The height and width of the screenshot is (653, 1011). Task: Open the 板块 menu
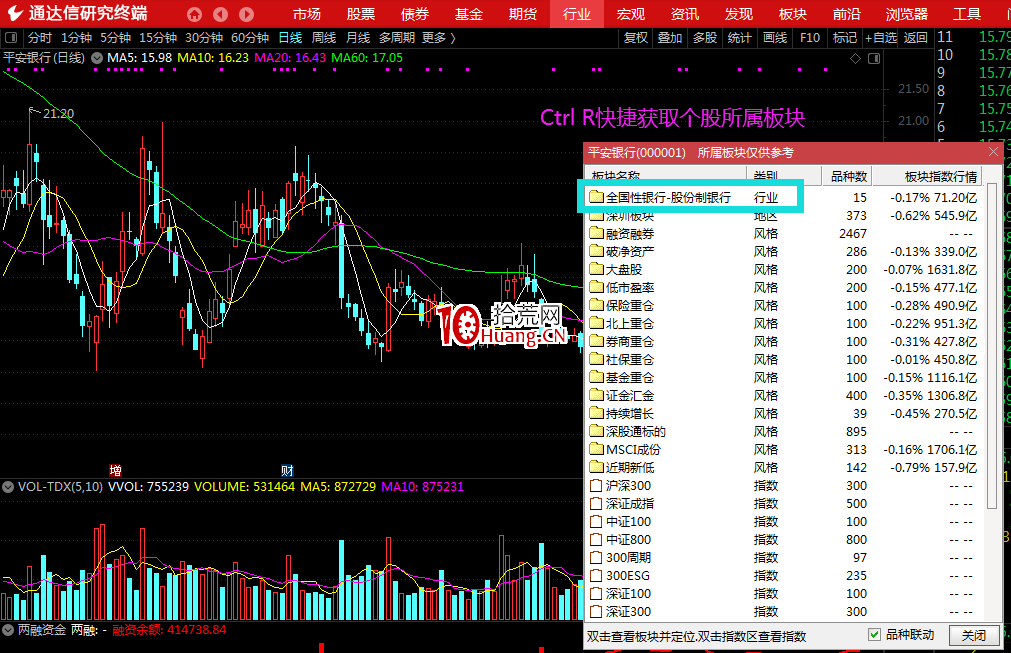(x=792, y=14)
